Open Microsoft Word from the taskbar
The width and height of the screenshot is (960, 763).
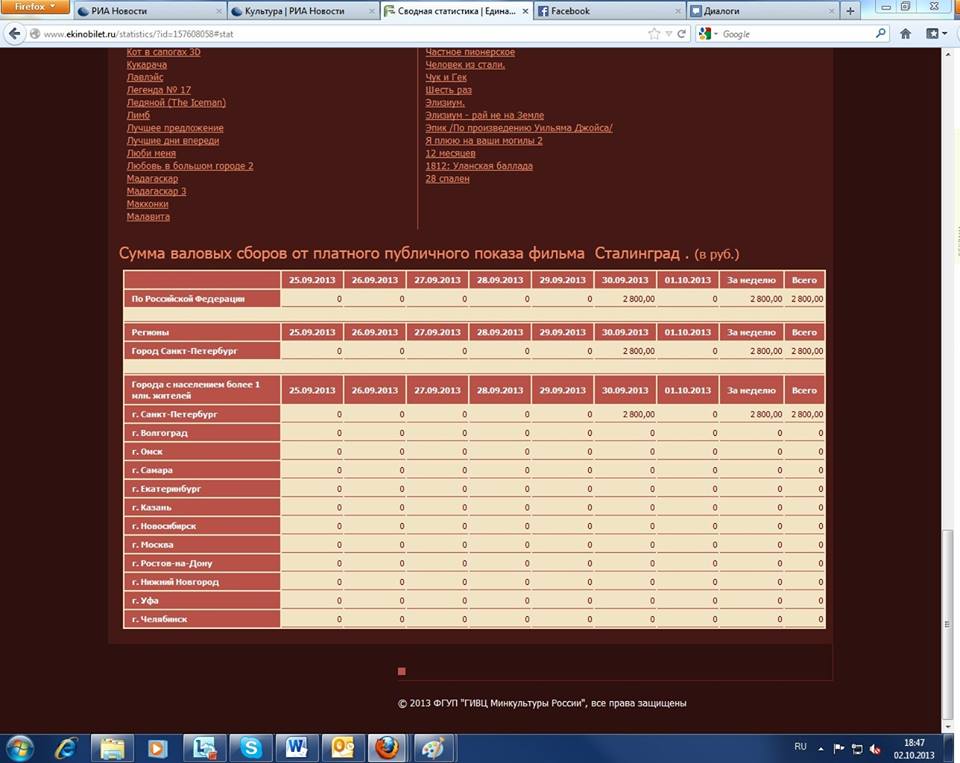click(x=296, y=748)
